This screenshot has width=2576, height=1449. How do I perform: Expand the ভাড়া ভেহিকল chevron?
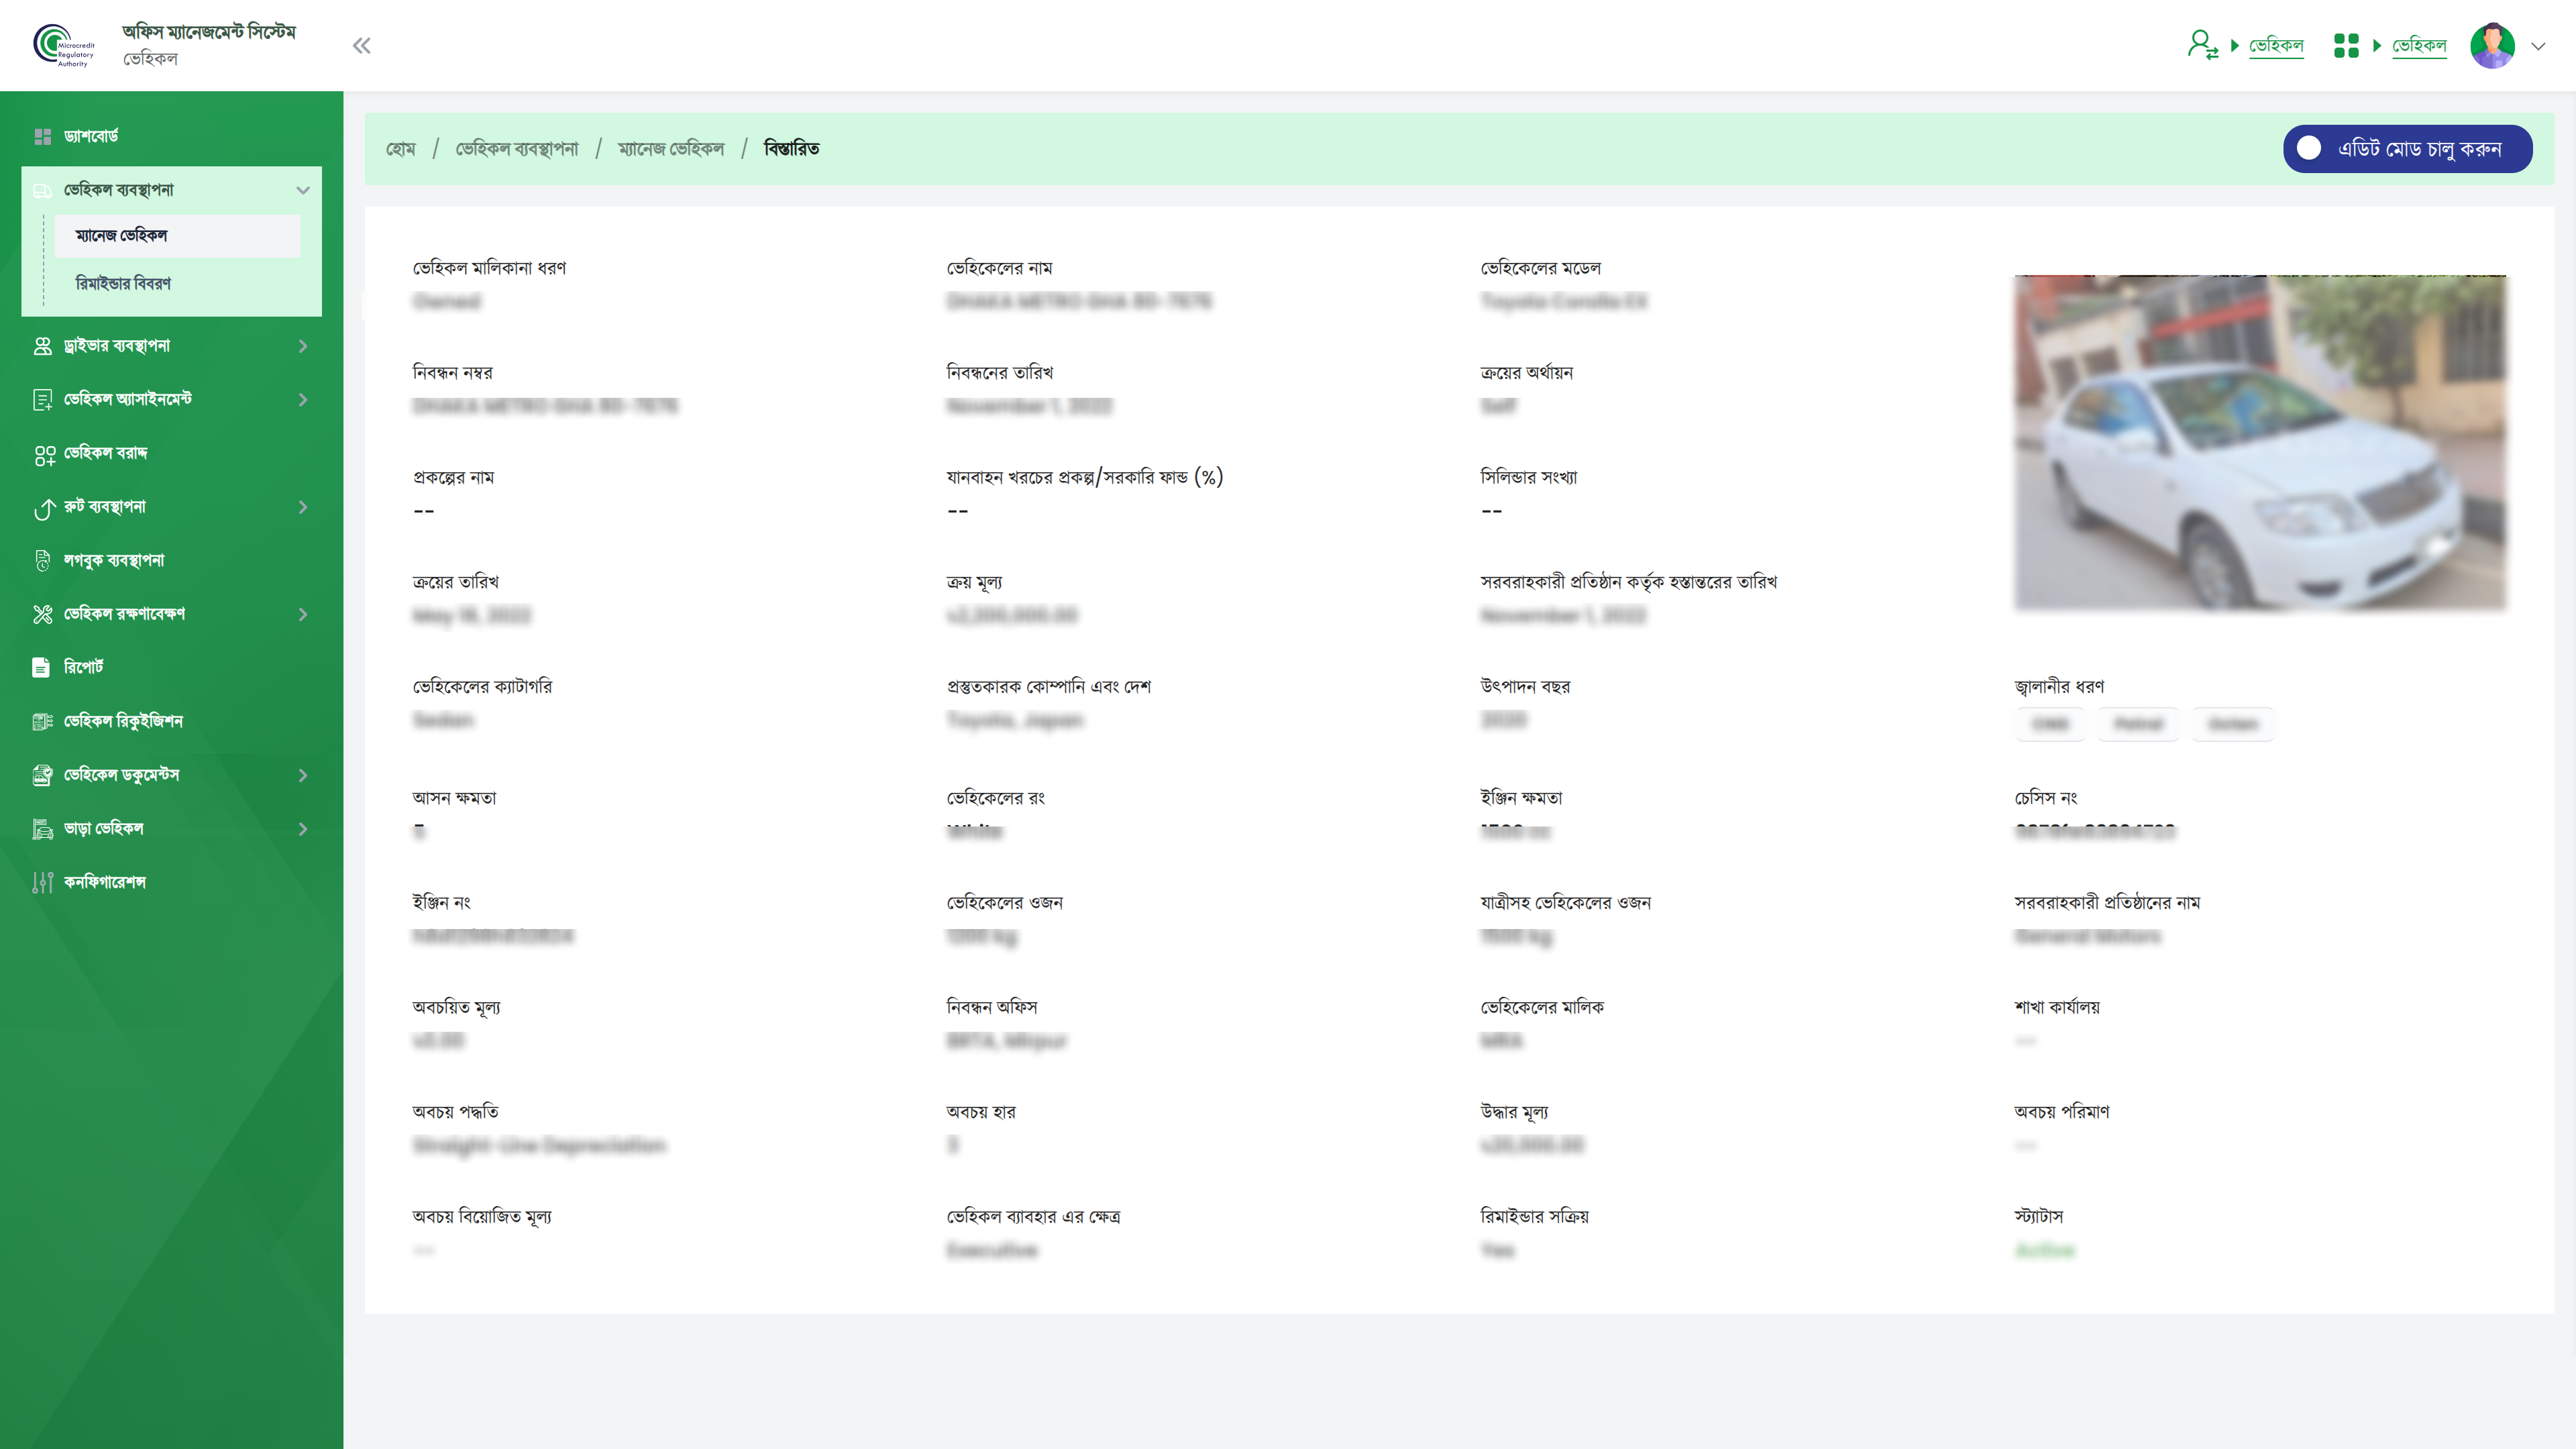point(303,829)
